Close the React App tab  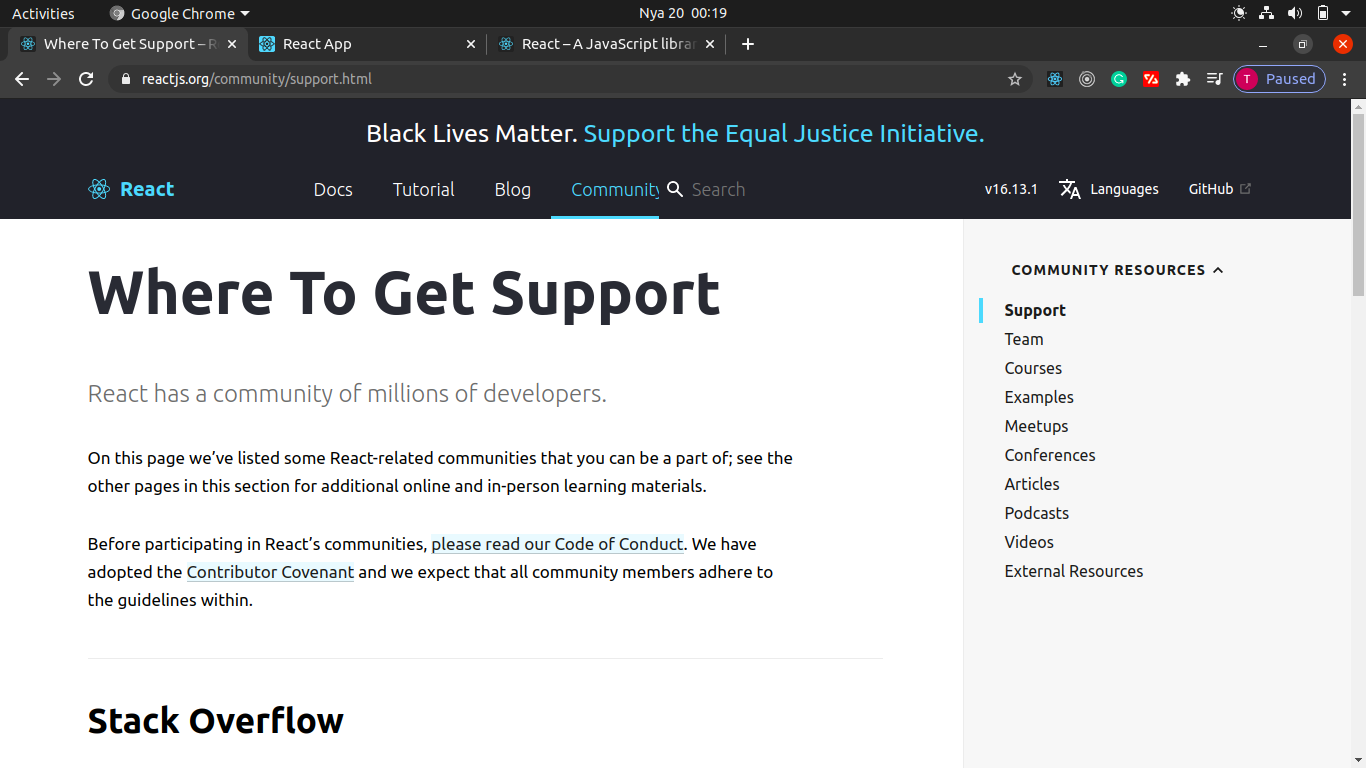pos(472,44)
